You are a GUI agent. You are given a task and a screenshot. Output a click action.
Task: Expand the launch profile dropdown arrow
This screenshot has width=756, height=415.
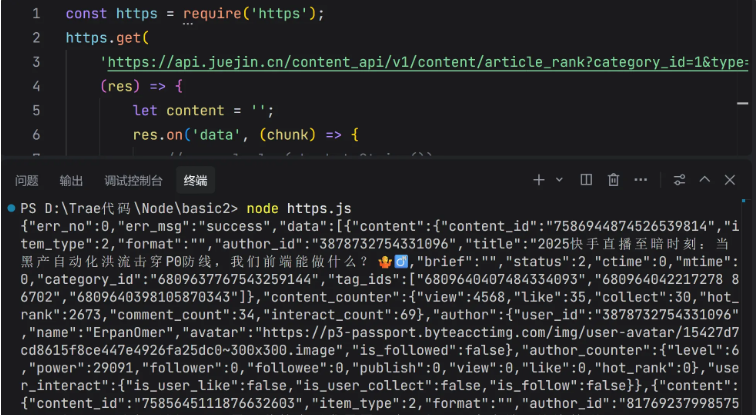click(x=559, y=180)
